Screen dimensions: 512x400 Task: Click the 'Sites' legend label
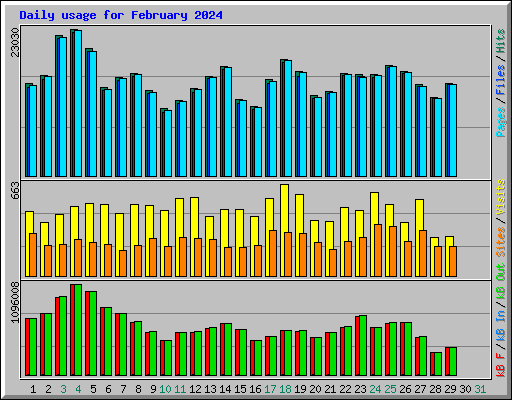pyautogui.click(x=501, y=242)
